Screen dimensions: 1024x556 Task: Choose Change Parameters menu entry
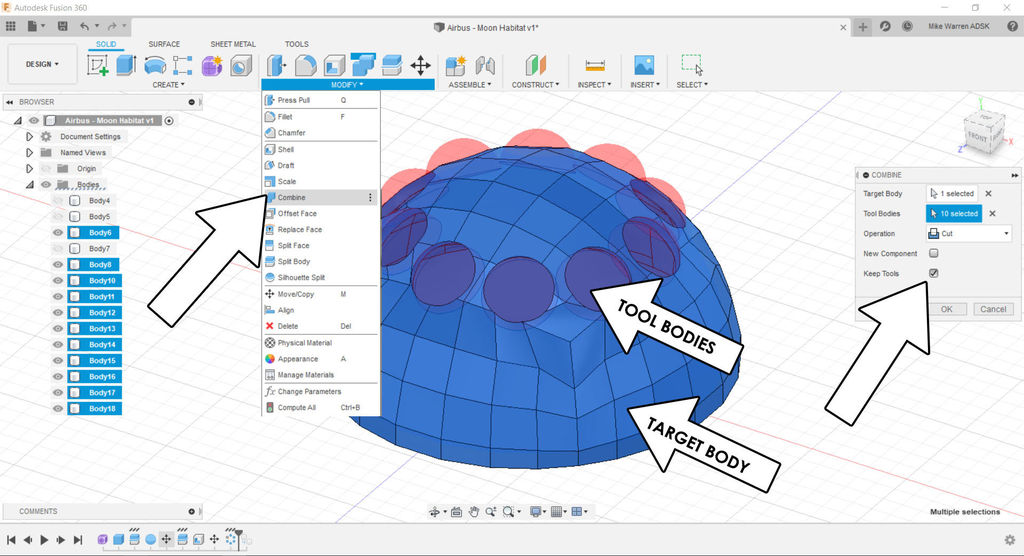coord(321,391)
